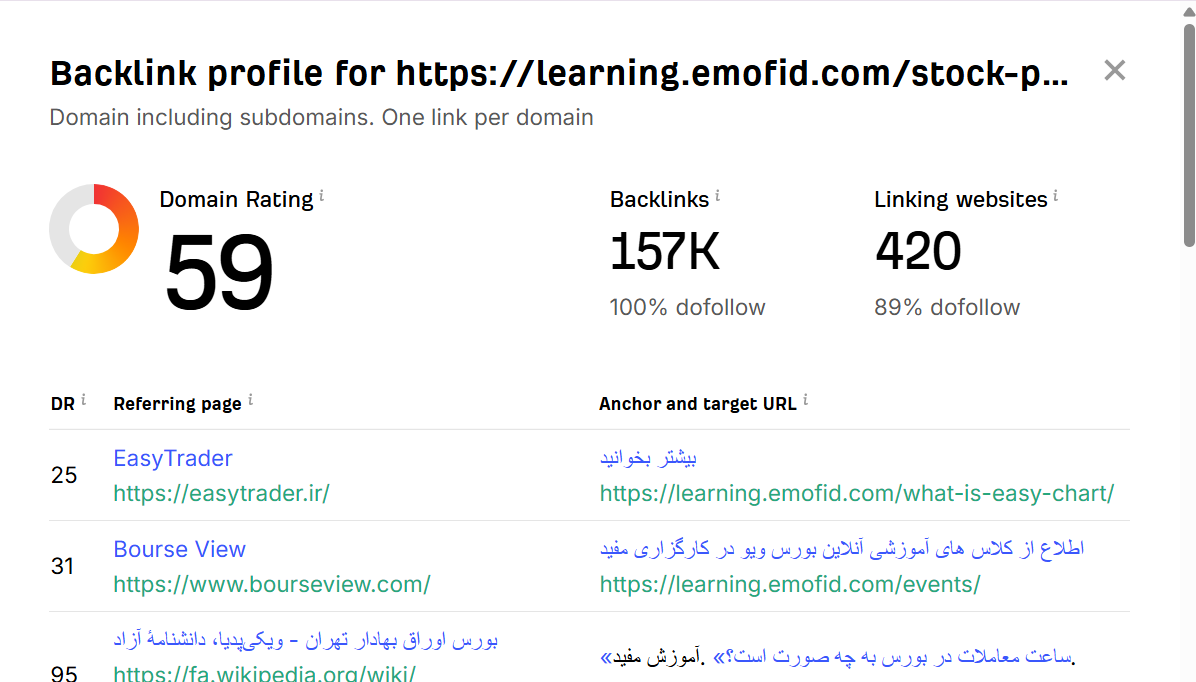Click the Domain Rating info icon
Viewport: 1196px width, 682px height.
pyautogui.click(x=322, y=197)
